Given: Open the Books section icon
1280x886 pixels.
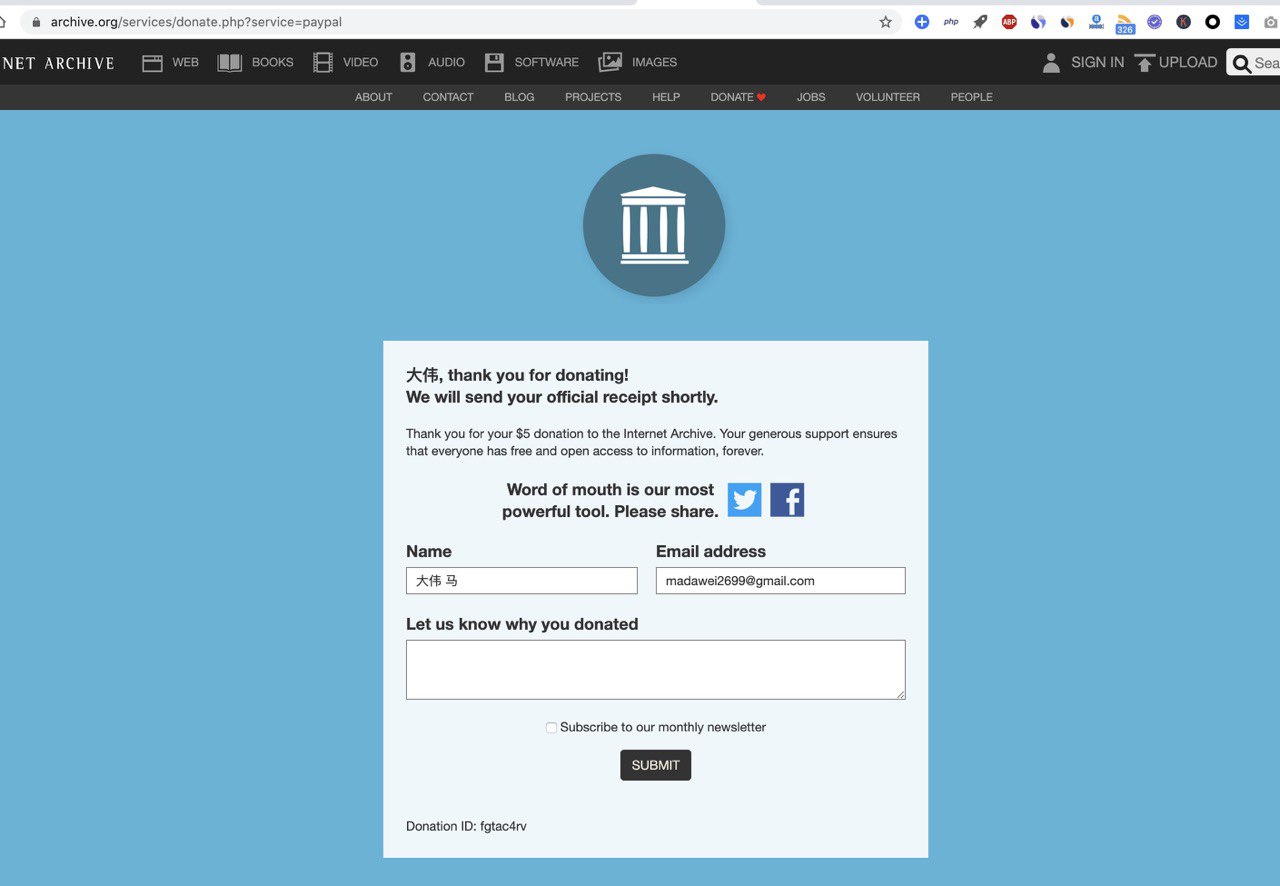Looking at the screenshot, I should (230, 63).
